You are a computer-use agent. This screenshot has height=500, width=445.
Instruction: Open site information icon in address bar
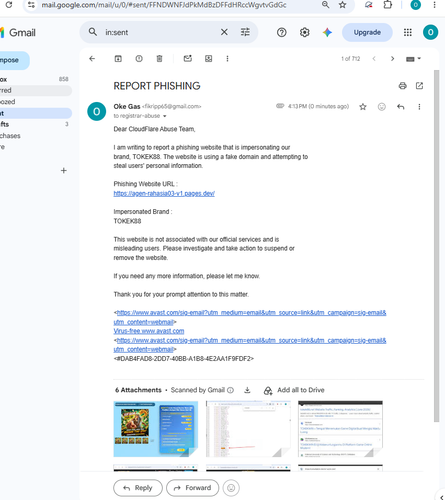point(31,5)
